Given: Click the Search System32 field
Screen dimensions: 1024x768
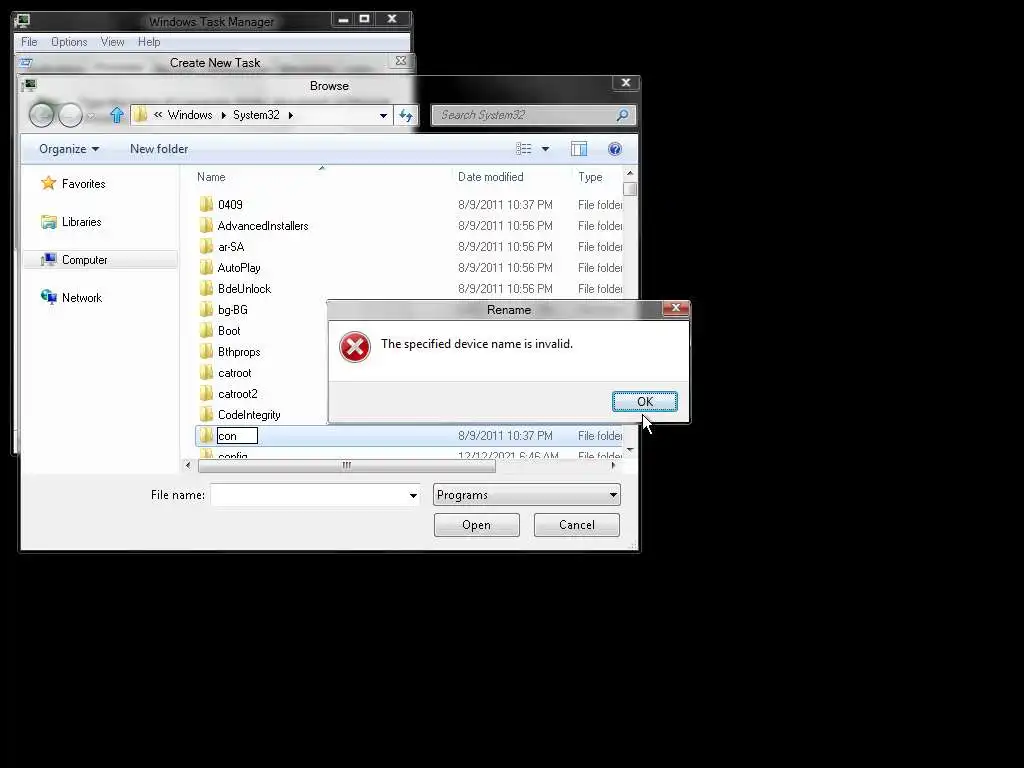Looking at the screenshot, I should tap(533, 115).
